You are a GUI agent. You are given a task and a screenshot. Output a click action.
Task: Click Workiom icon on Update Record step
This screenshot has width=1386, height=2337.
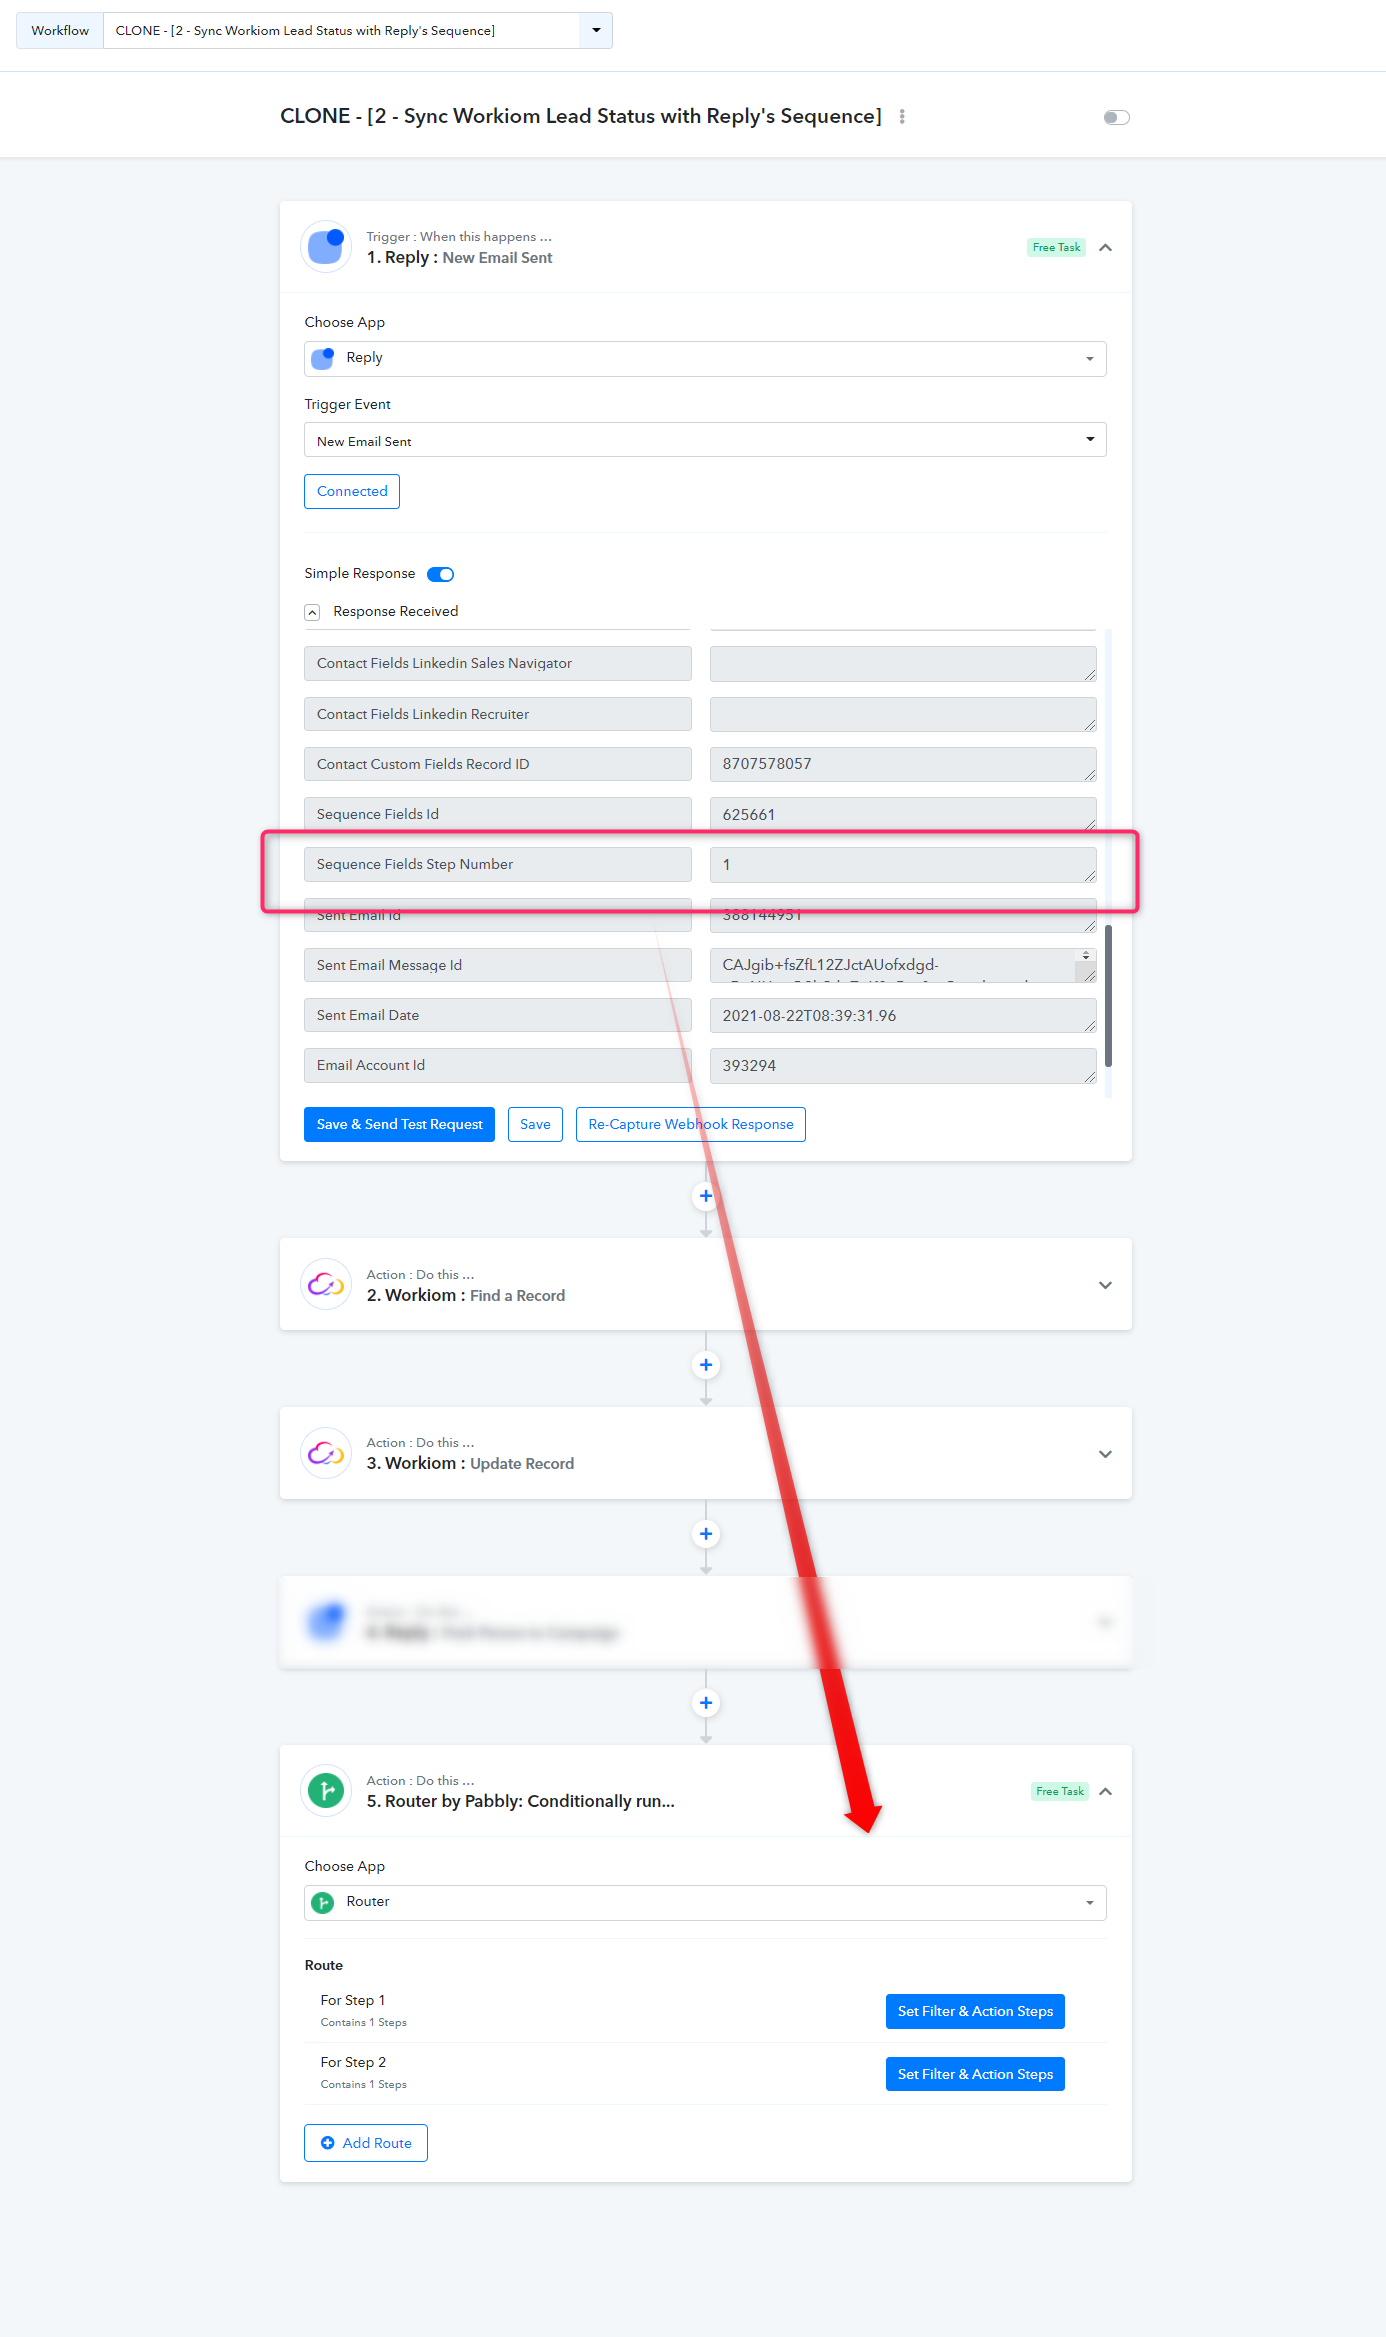click(326, 1453)
